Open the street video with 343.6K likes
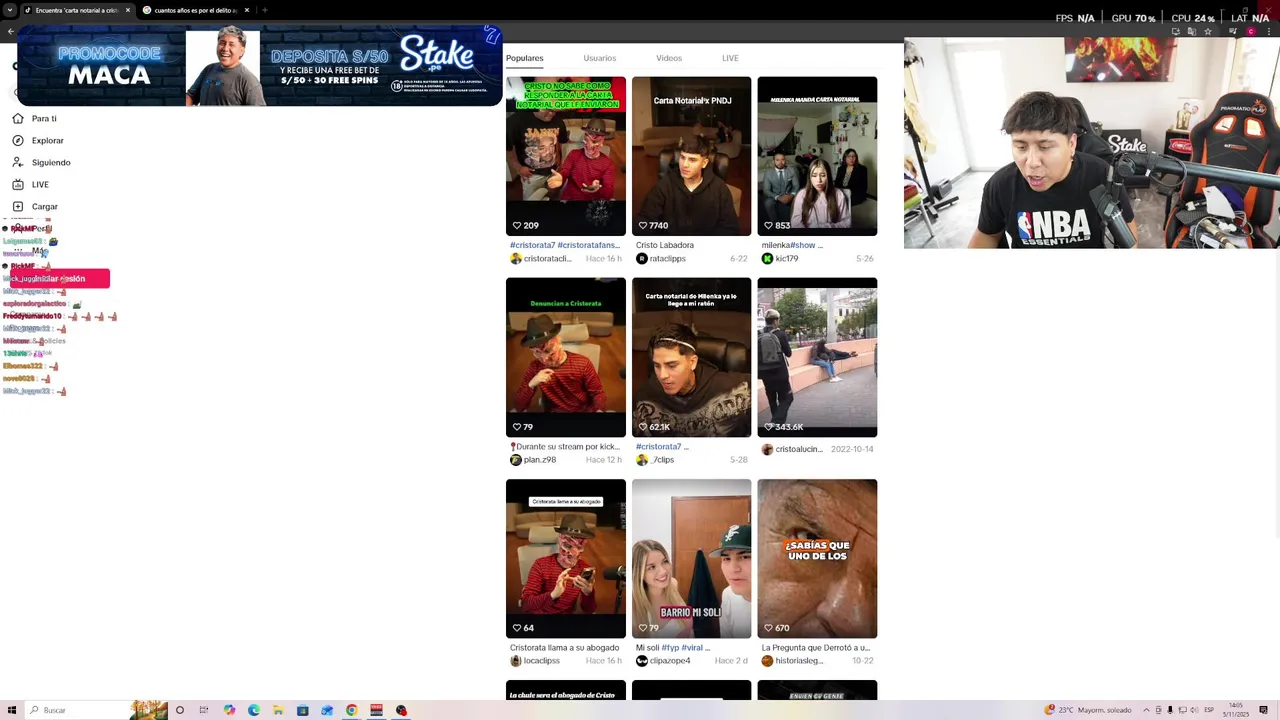1280x720 pixels. point(817,357)
